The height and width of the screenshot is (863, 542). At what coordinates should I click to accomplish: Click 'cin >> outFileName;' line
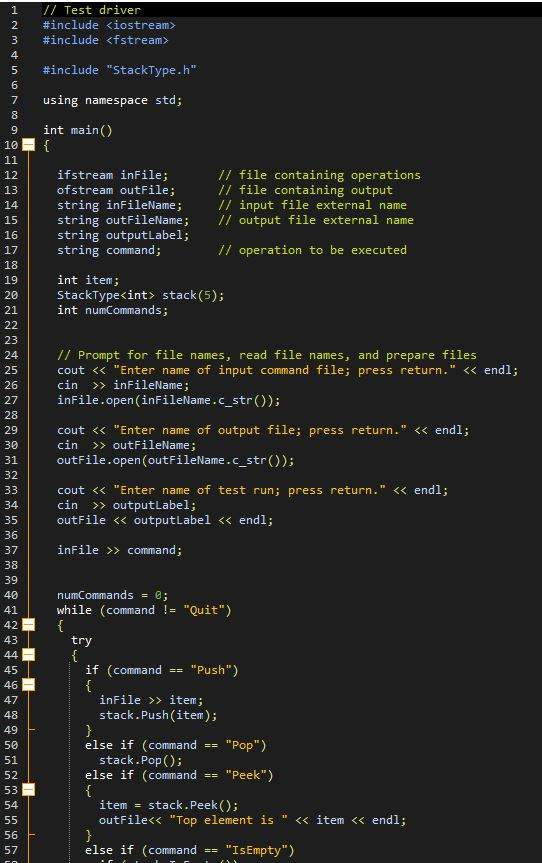[127, 445]
